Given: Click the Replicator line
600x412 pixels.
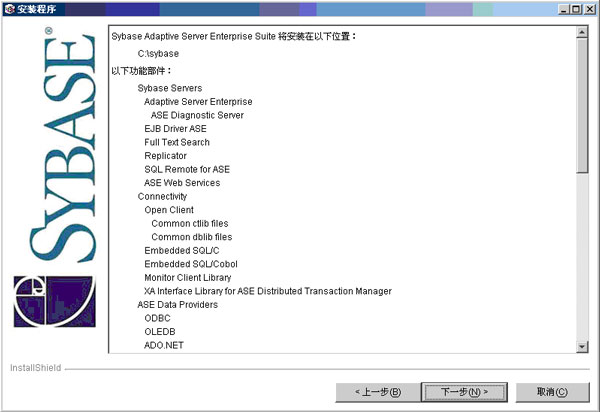Looking at the screenshot, I should (x=165, y=156).
